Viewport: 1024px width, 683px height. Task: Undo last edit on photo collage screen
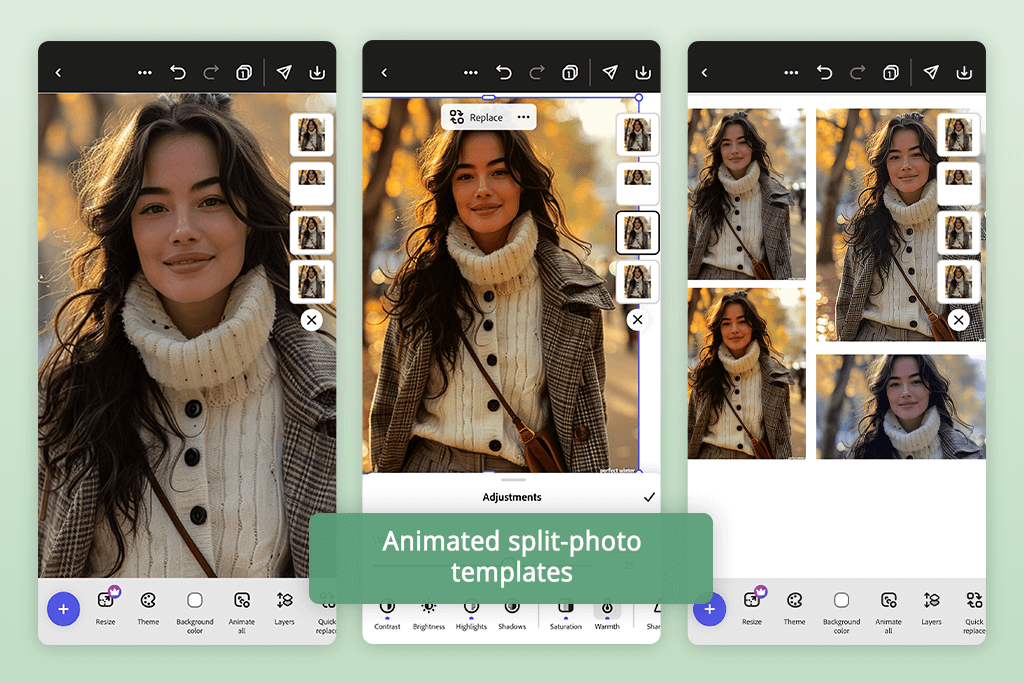(824, 72)
